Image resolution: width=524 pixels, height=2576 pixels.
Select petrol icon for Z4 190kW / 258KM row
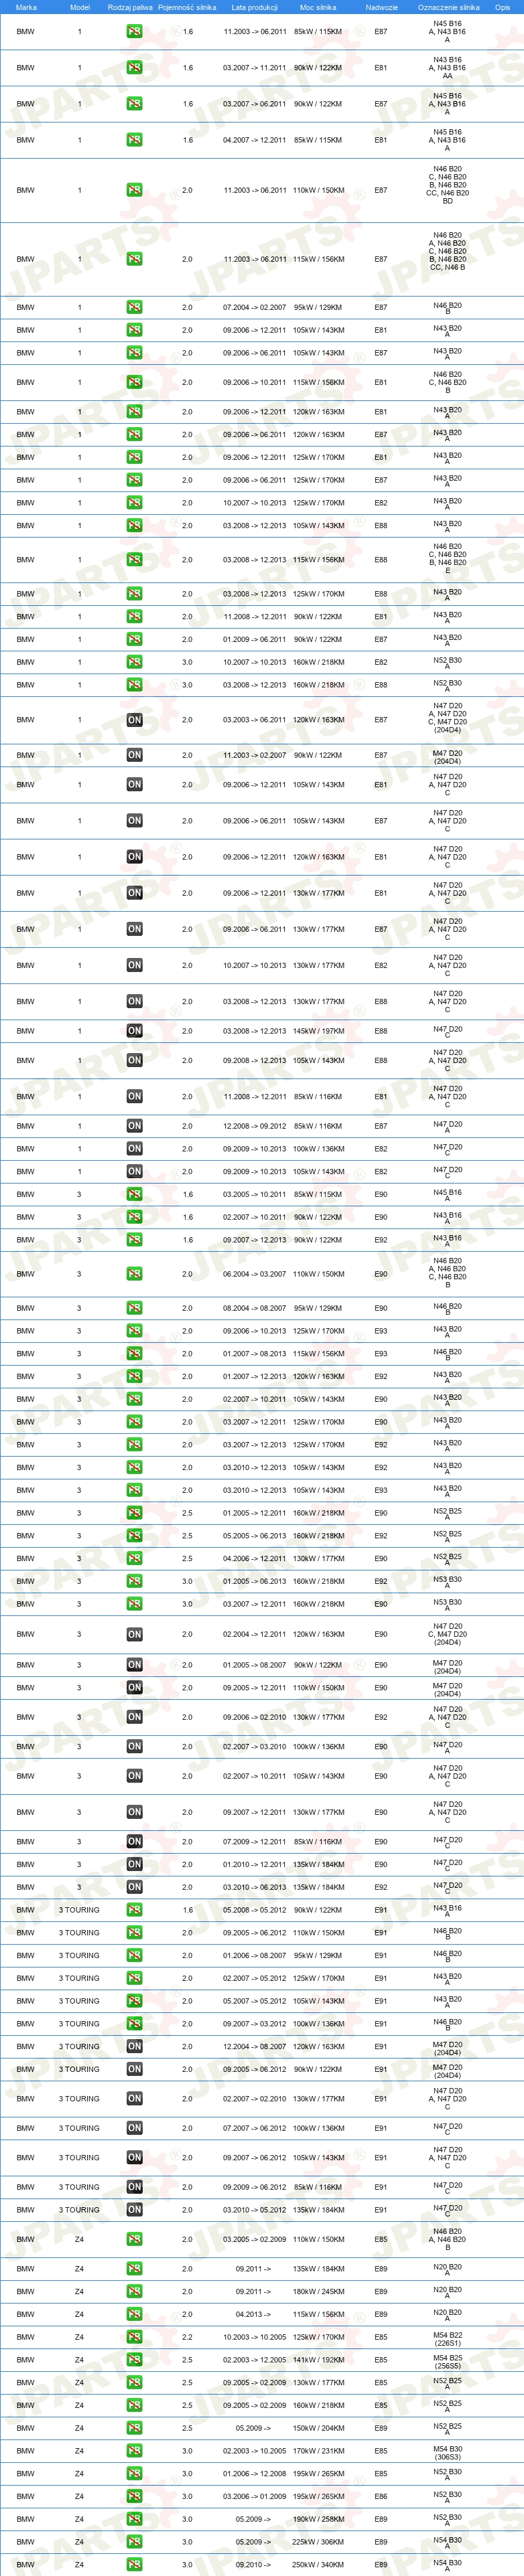point(134,2519)
